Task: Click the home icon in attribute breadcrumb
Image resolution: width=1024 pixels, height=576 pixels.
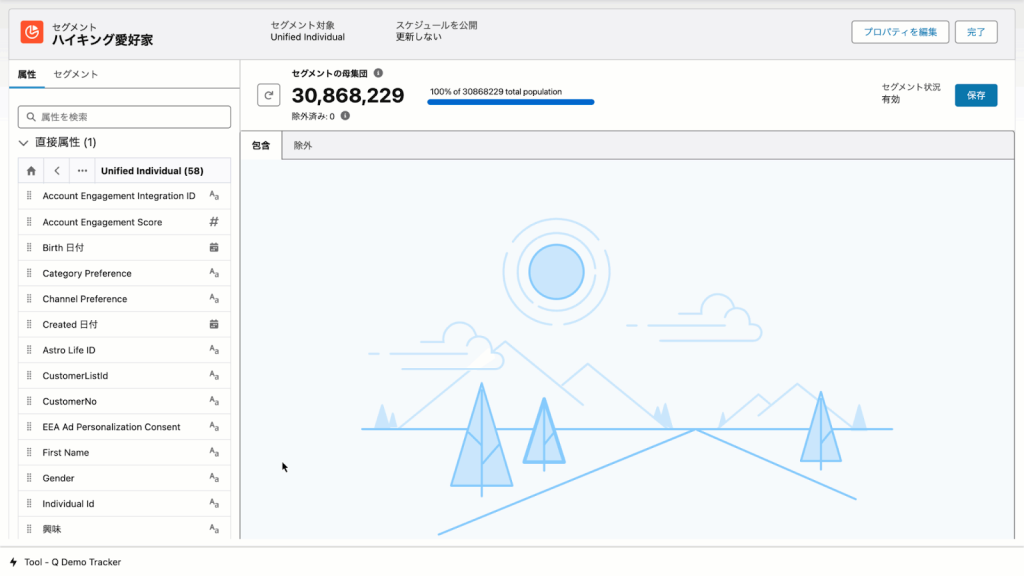Action: point(31,171)
